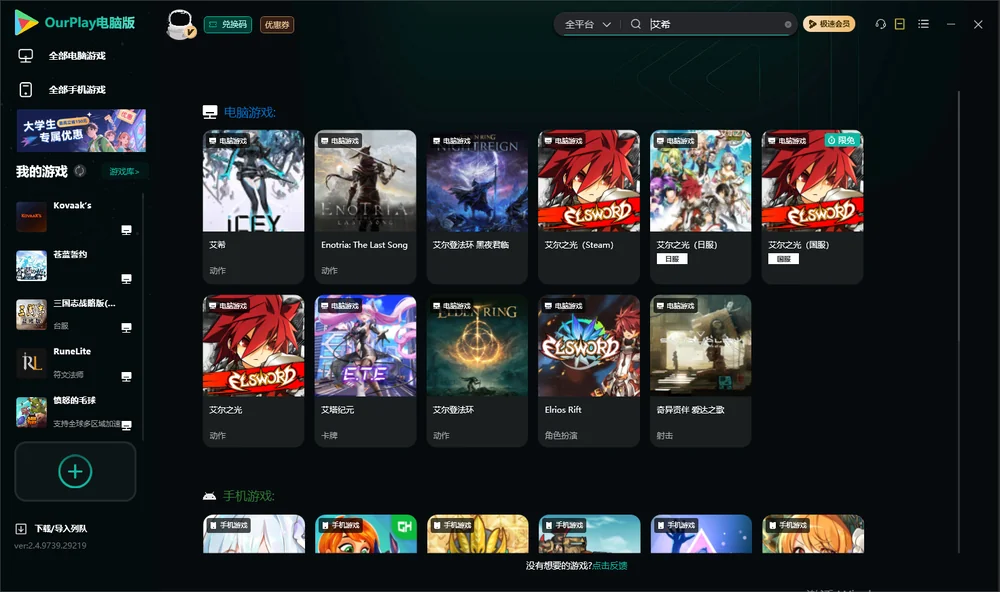The width and height of the screenshot is (1000, 592).
Task: Click the 愤怒的毛球 game icon in sidebar
Action: [x=31, y=412]
